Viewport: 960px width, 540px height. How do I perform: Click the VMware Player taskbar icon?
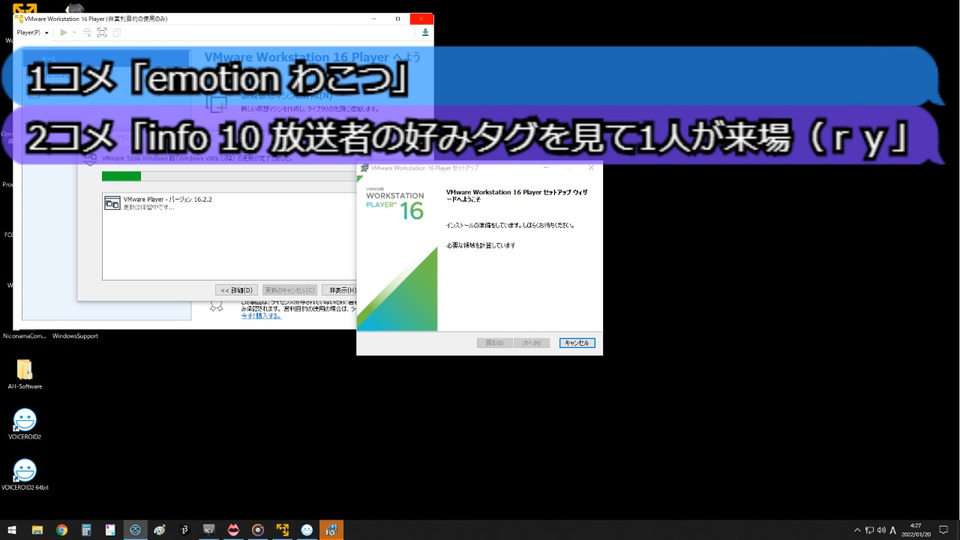(x=282, y=530)
